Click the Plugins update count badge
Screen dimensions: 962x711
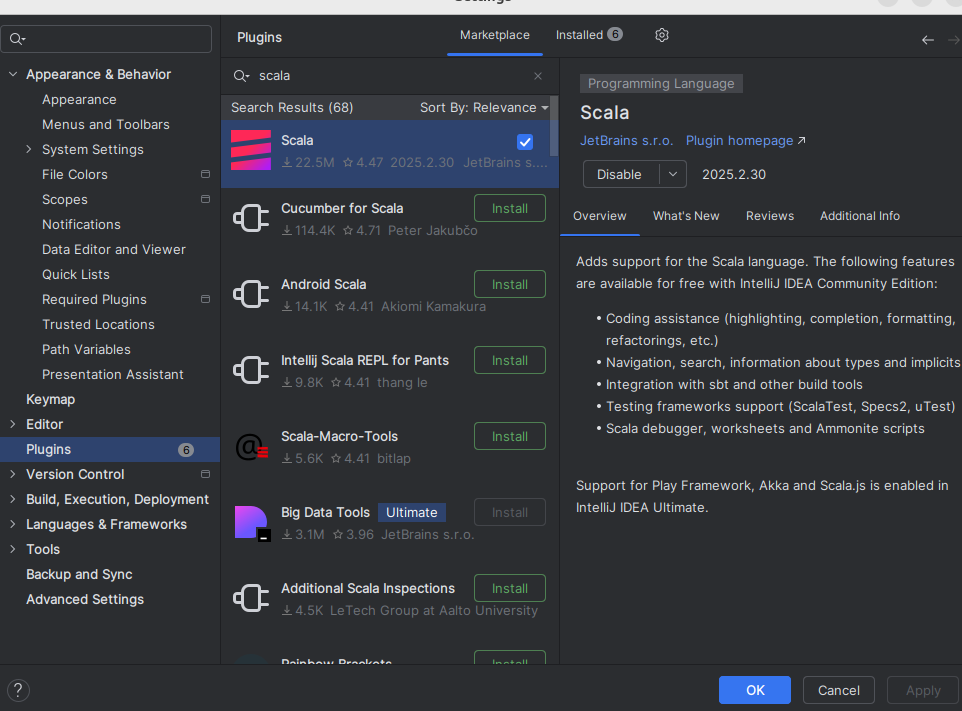[186, 450]
